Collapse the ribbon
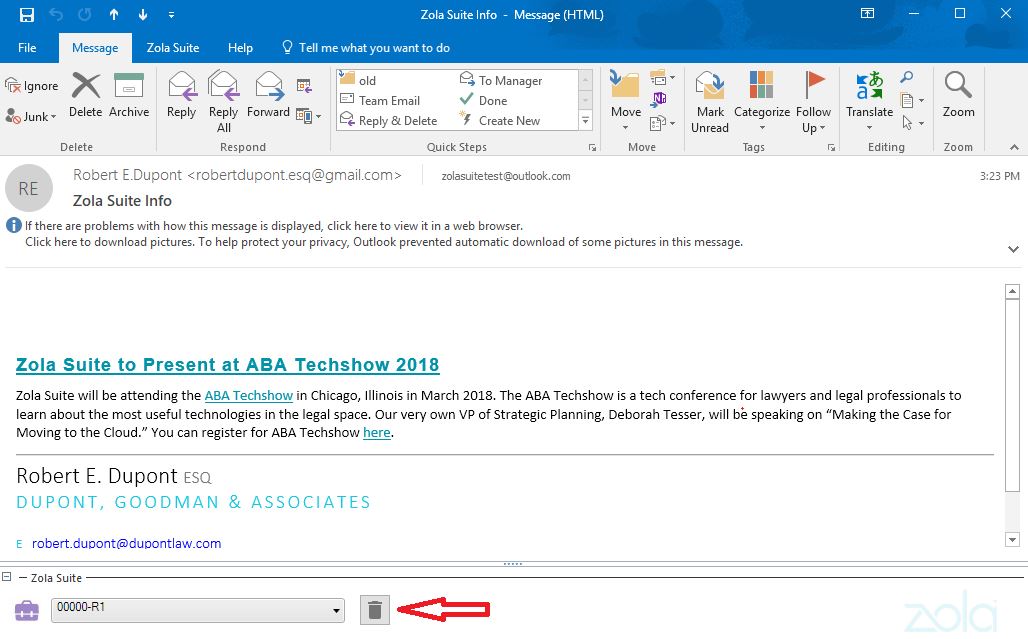 [x=1014, y=147]
